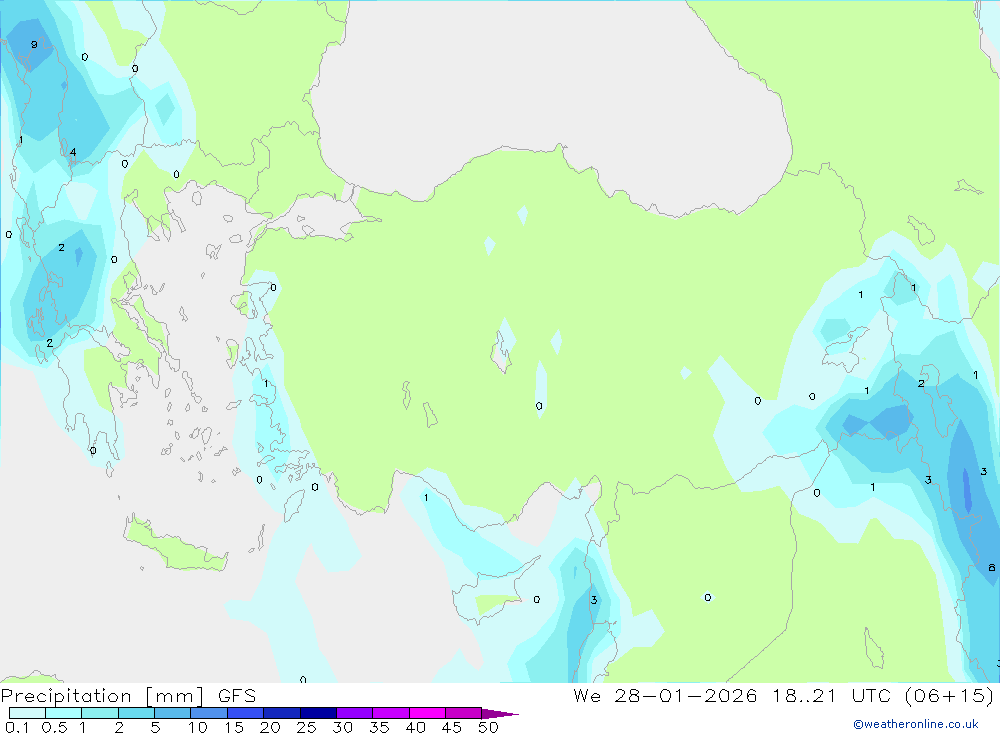Click the 40–45 mm magenta legend swatch
This screenshot has width=1000, height=733.
click(427, 713)
